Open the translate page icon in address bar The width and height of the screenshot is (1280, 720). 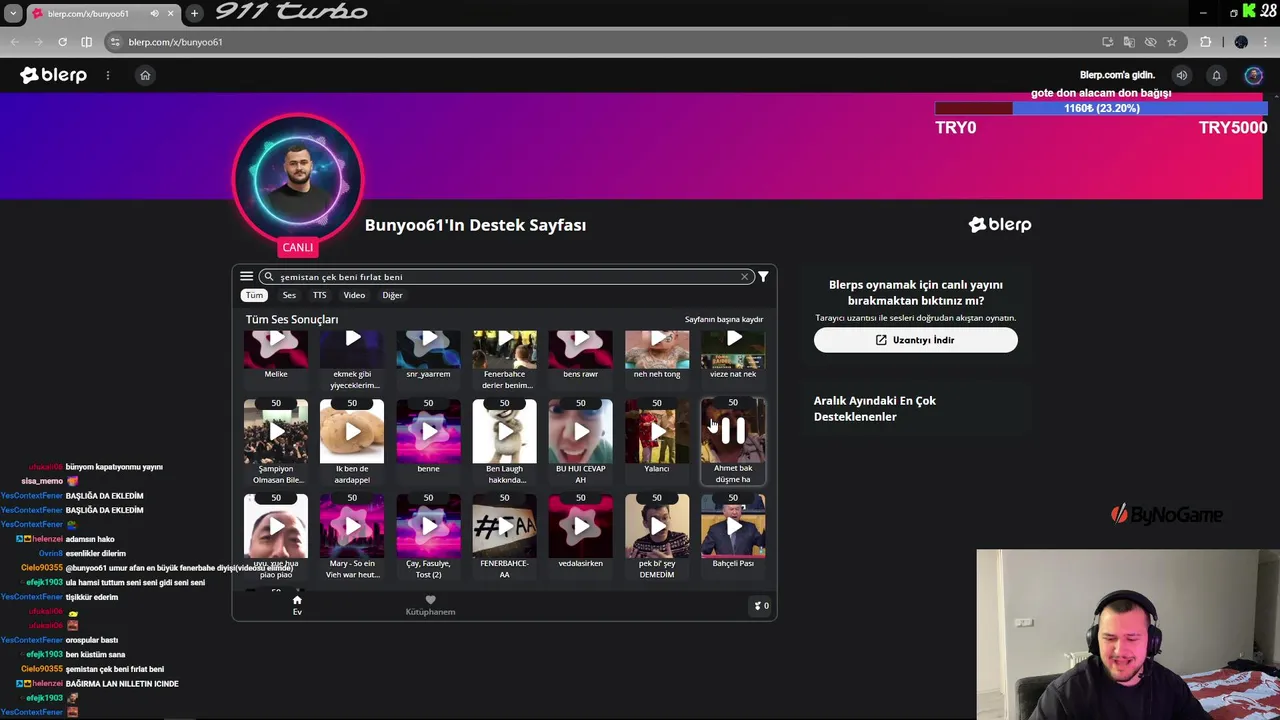[1129, 42]
